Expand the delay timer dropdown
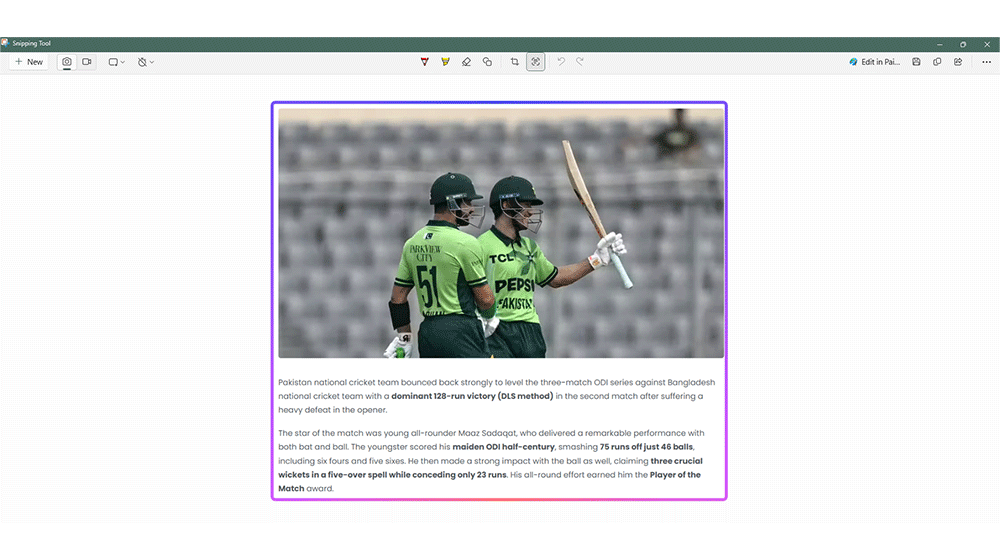This screenshot has height=560, width=1000. tap(146, 62)
